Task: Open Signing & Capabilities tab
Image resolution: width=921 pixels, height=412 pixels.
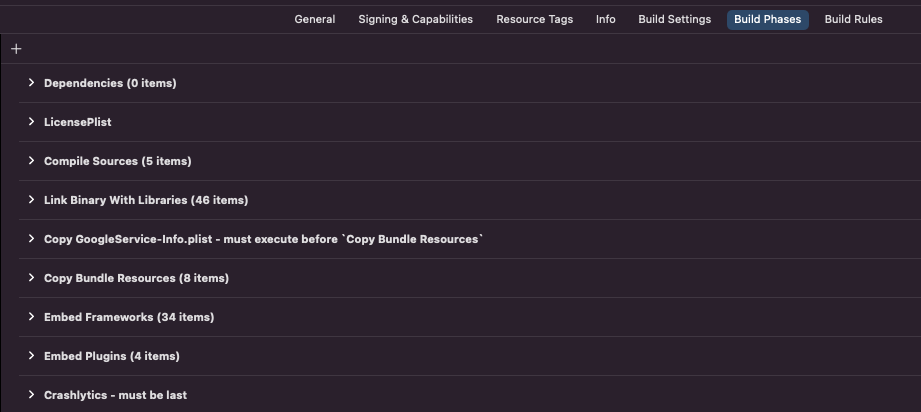Action: click(x=415, y=19)
